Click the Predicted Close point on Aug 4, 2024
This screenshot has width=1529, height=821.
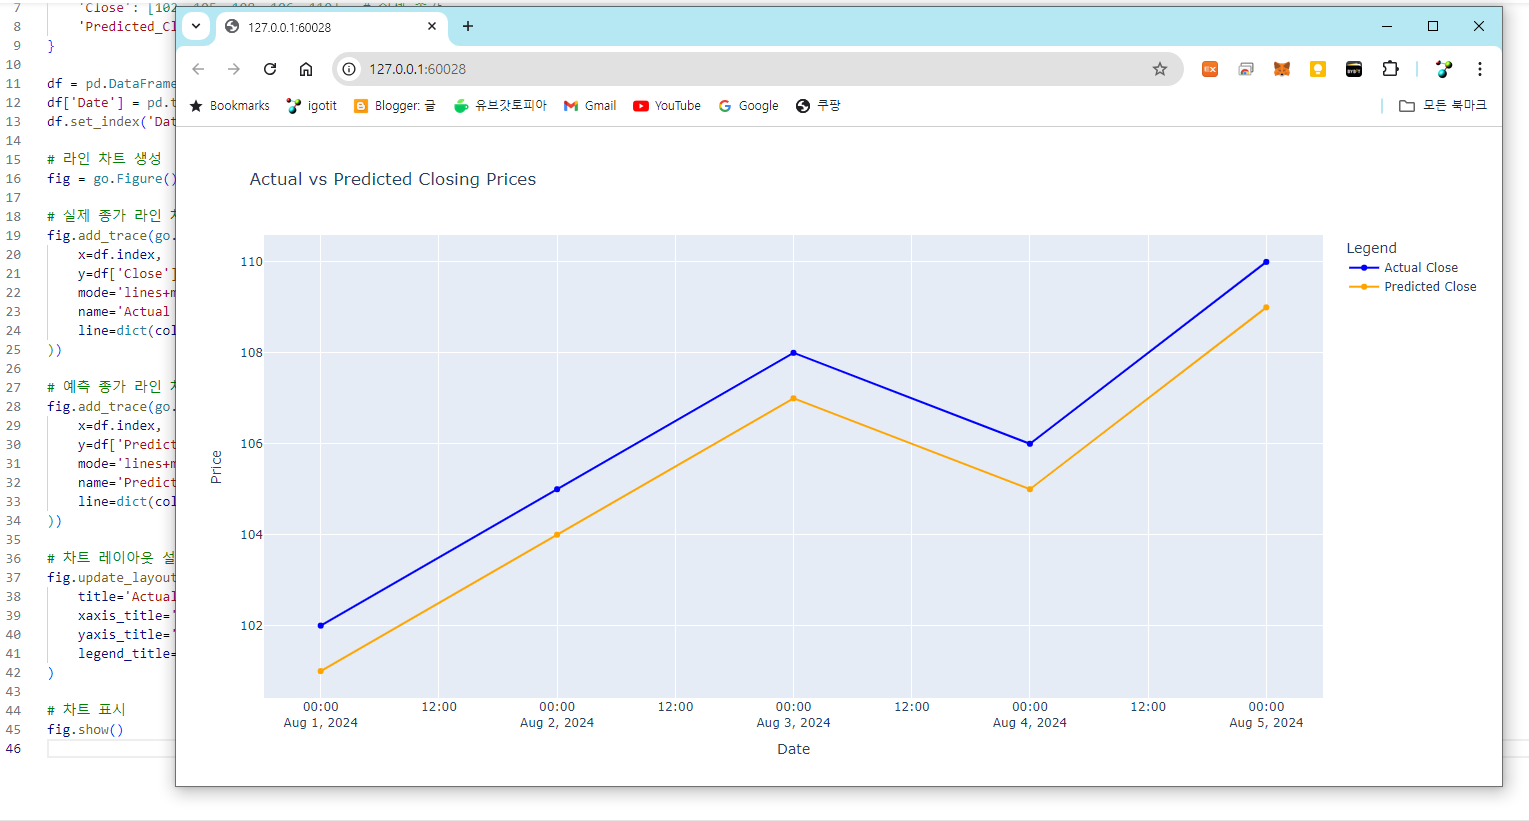[x=1030, y=489]
